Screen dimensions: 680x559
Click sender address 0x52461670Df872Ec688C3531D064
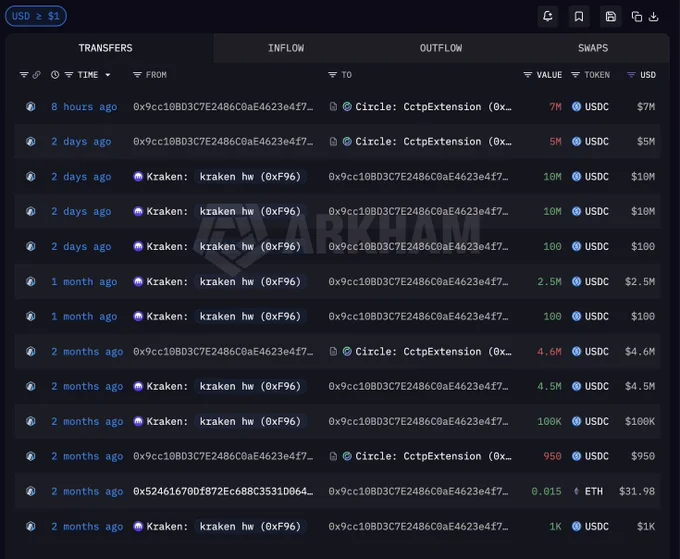[223, 491]
